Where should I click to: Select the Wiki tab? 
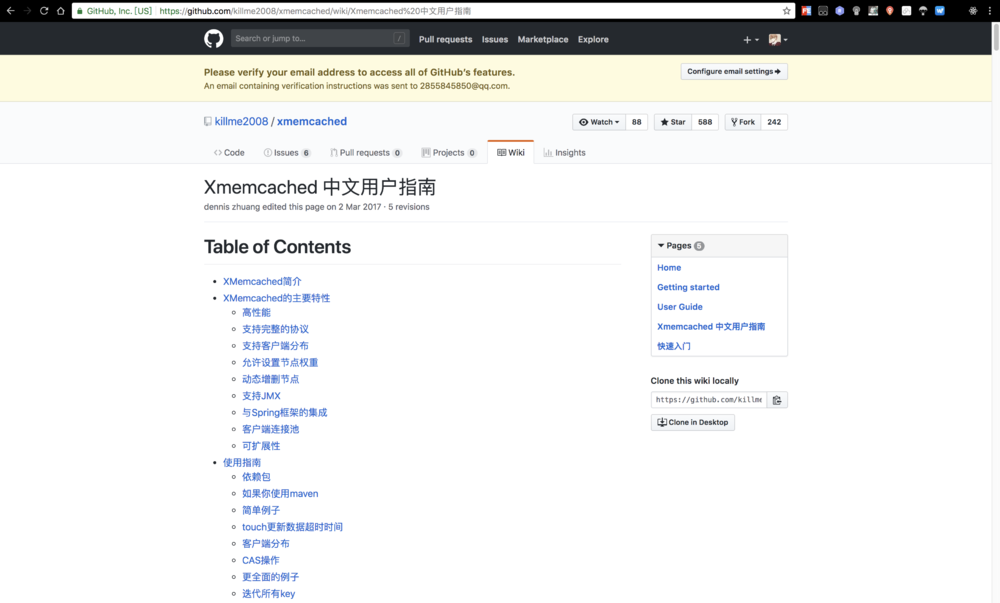pos(511,152)
